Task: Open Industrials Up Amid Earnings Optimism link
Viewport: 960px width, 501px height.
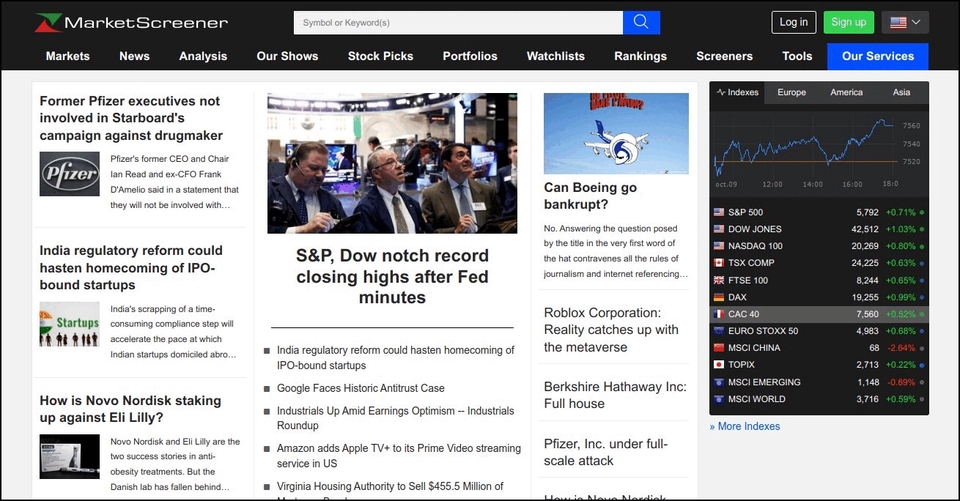Action: click(x=396, y=418)
